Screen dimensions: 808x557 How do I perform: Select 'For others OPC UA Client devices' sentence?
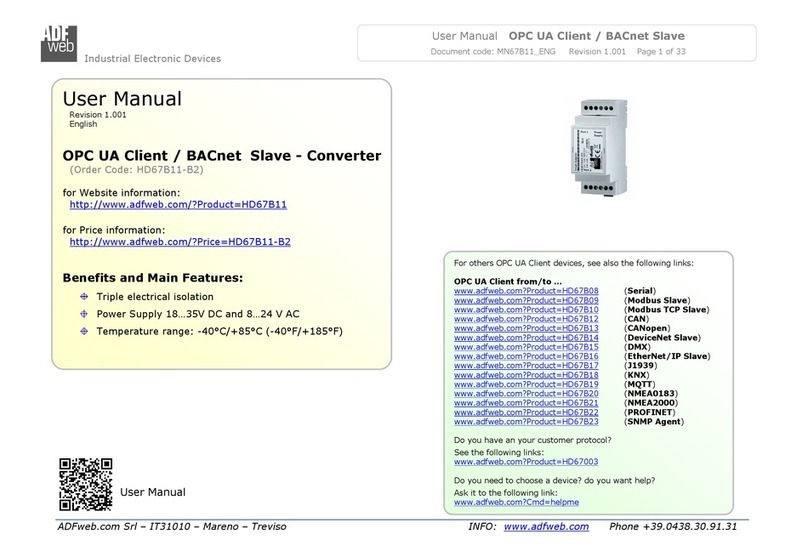[574, 263]
